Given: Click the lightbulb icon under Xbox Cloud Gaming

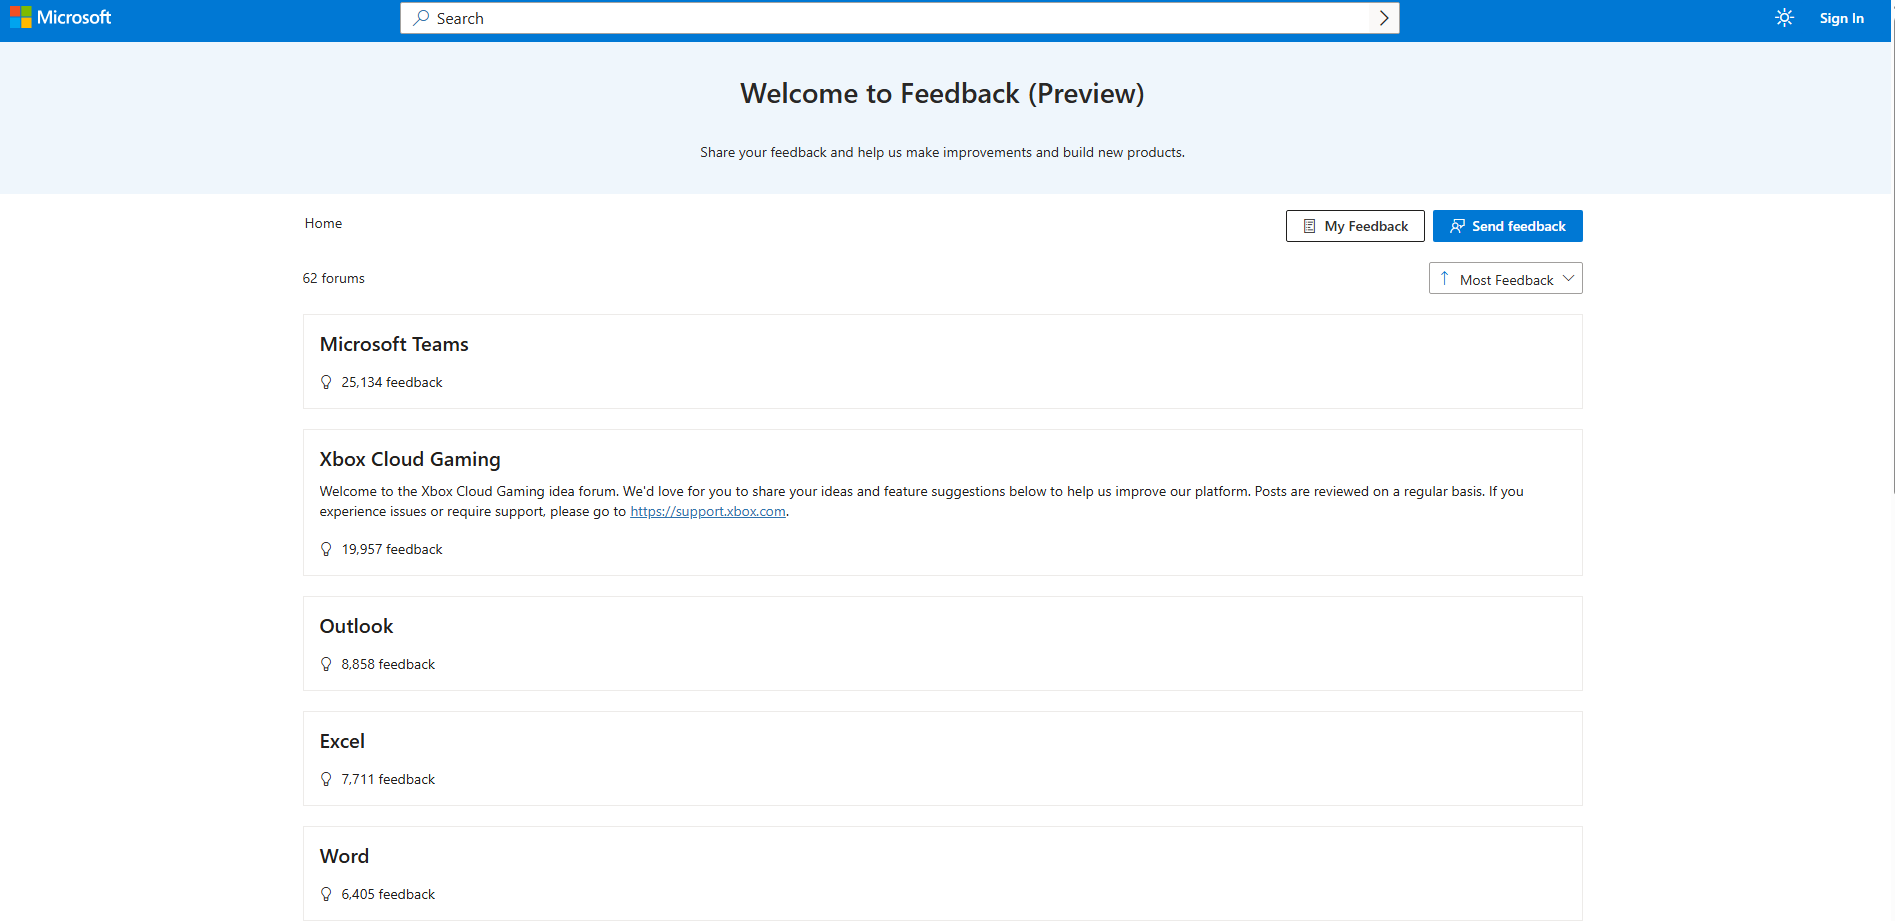Looking at the screenshot, I should pos(326,549).
